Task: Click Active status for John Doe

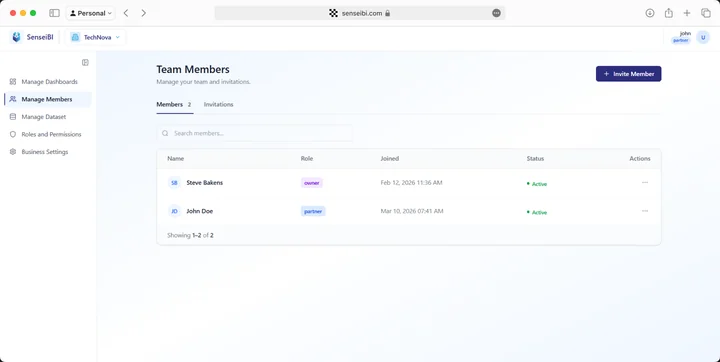Action: tap(537, 212)
